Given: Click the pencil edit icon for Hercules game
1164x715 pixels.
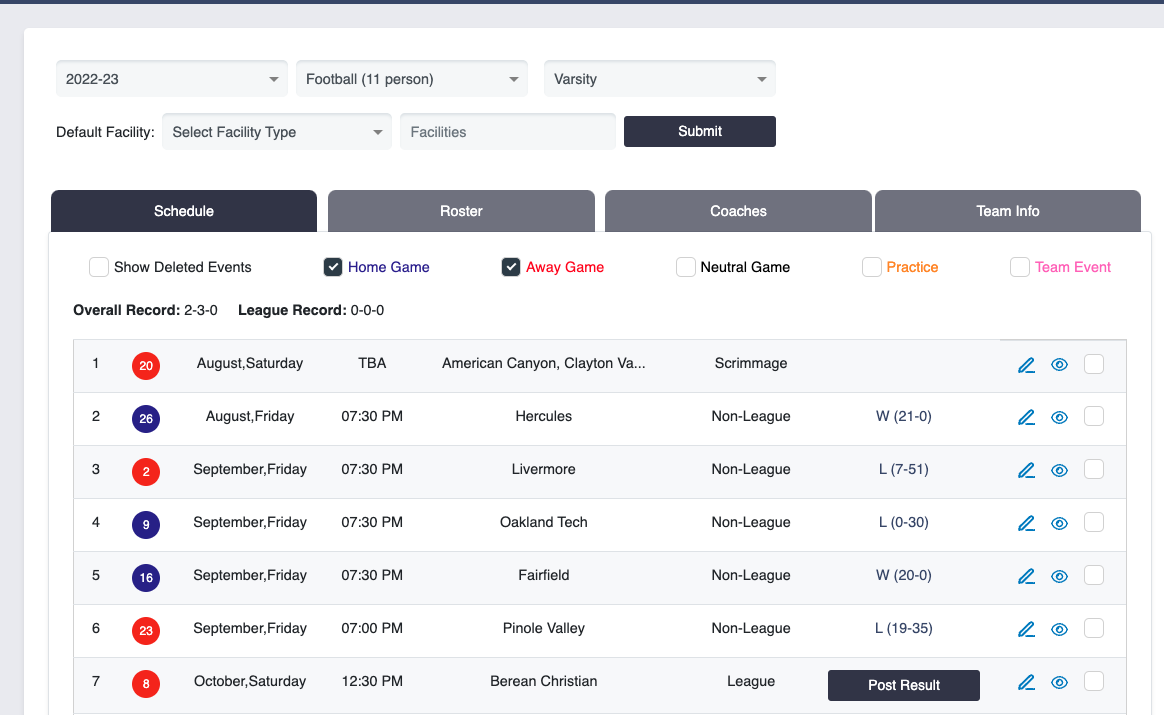Looking at the screenshot, I should click(1026, 417).
